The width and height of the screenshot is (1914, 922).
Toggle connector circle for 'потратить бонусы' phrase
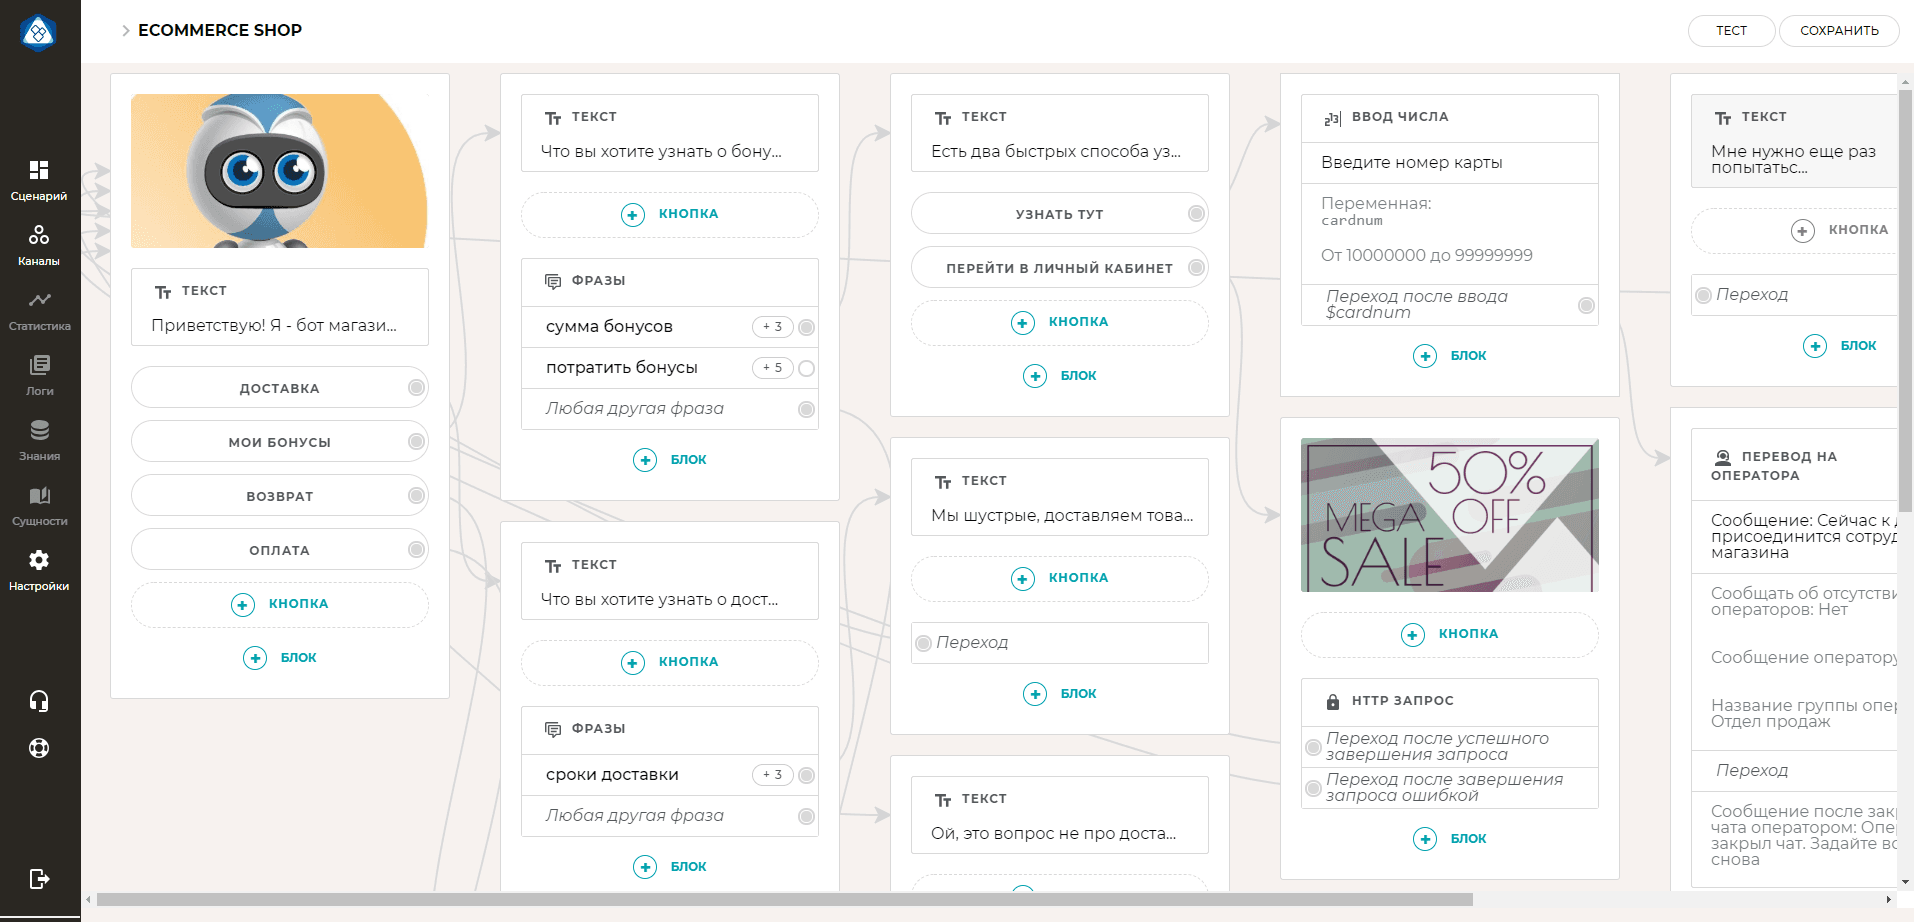click(806, 368)
